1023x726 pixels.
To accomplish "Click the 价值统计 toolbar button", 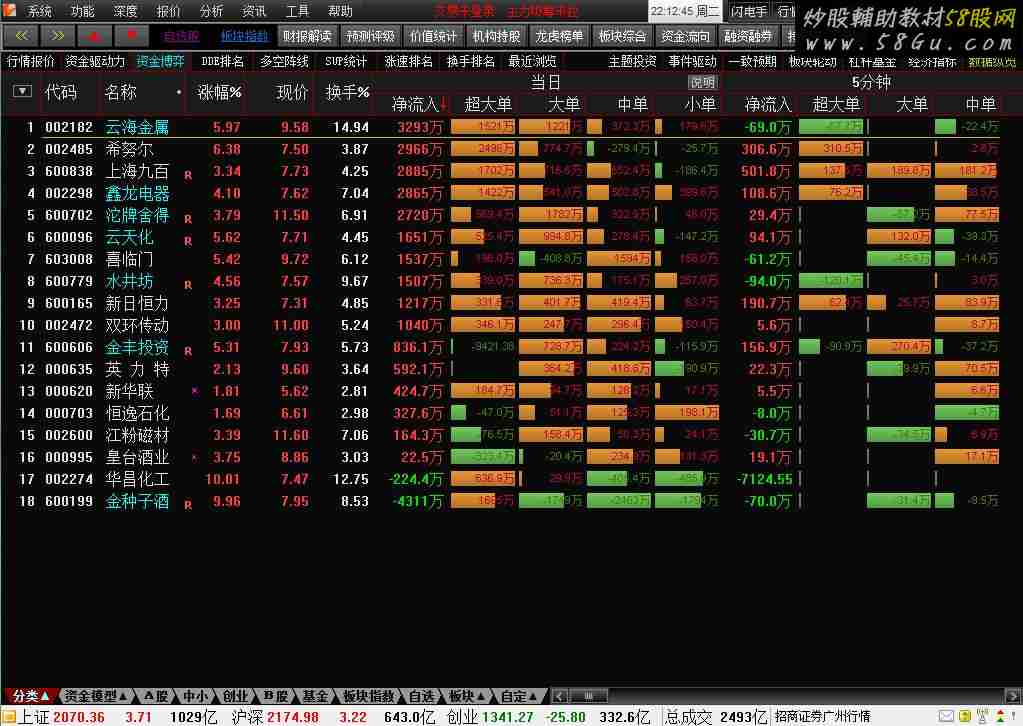I will (433, 37).
